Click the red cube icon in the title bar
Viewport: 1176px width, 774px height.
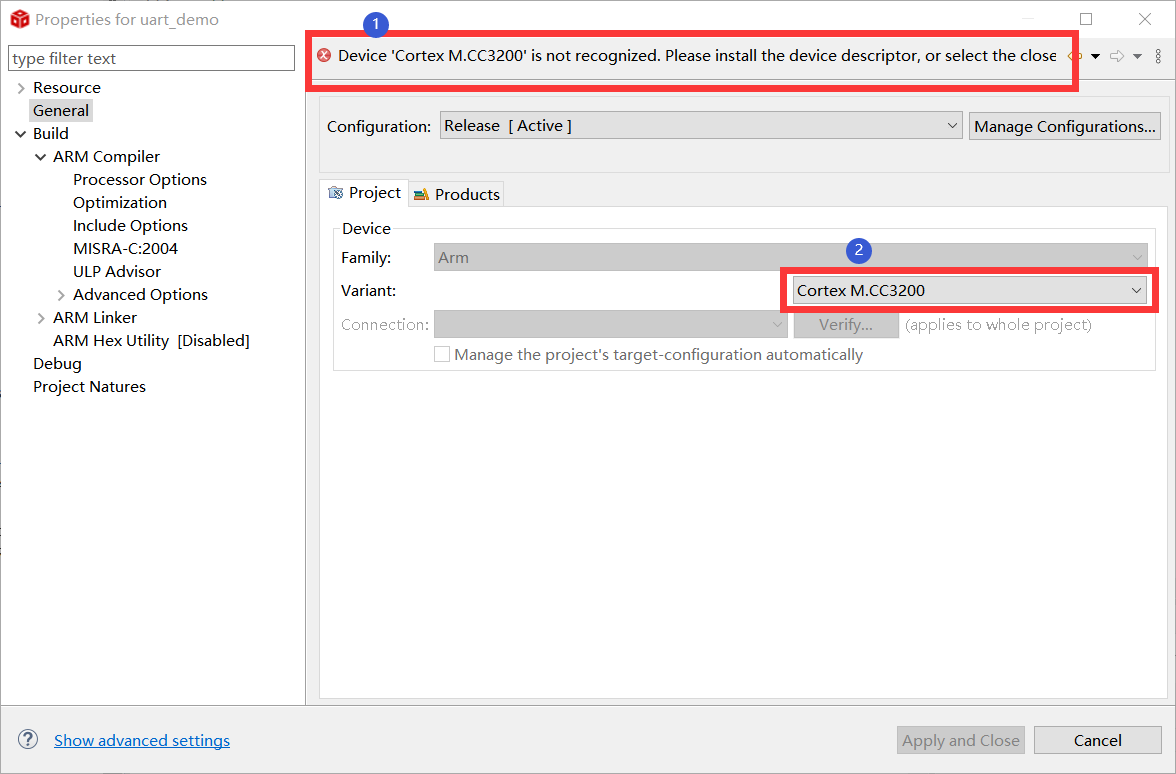tap(20, 18)
